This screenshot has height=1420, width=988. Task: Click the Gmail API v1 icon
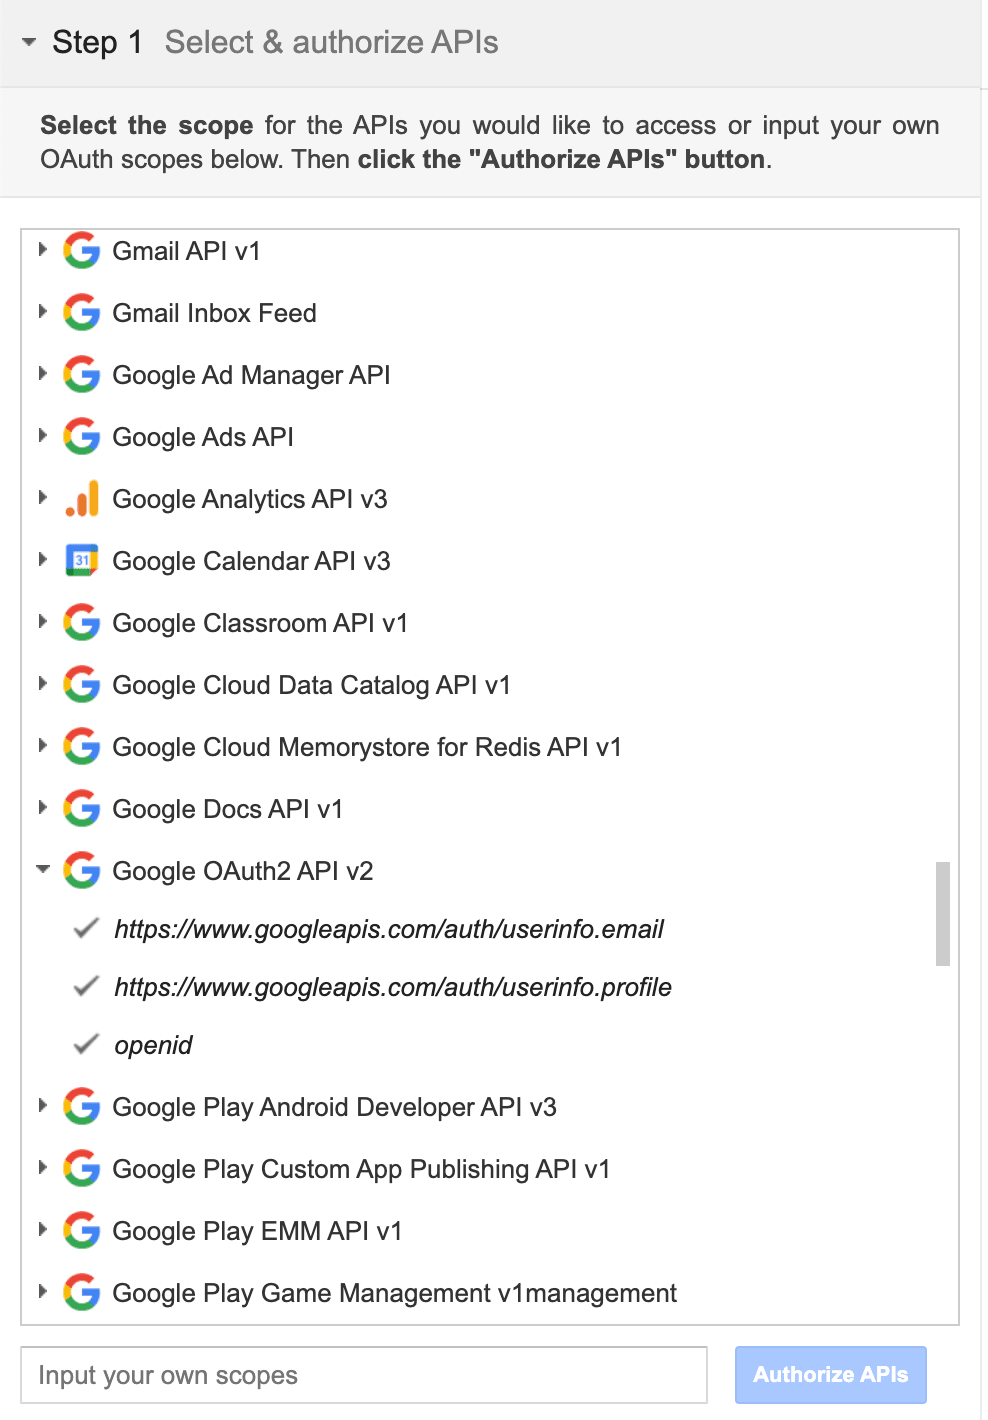coord(82,251)
